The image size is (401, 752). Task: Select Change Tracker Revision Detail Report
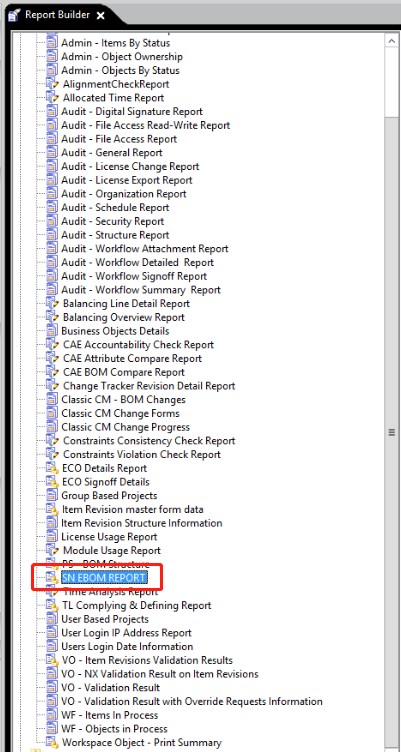(x=149, y=386)
